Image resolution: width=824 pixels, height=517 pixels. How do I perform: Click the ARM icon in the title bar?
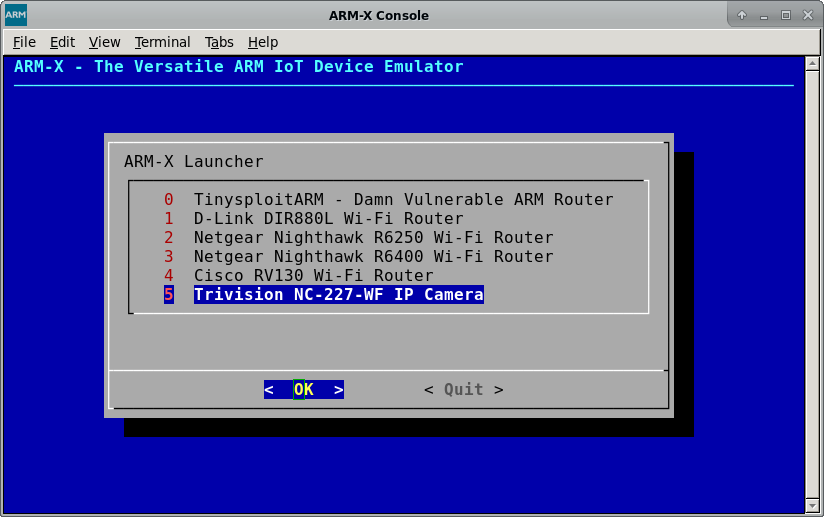tap(16, 15)
